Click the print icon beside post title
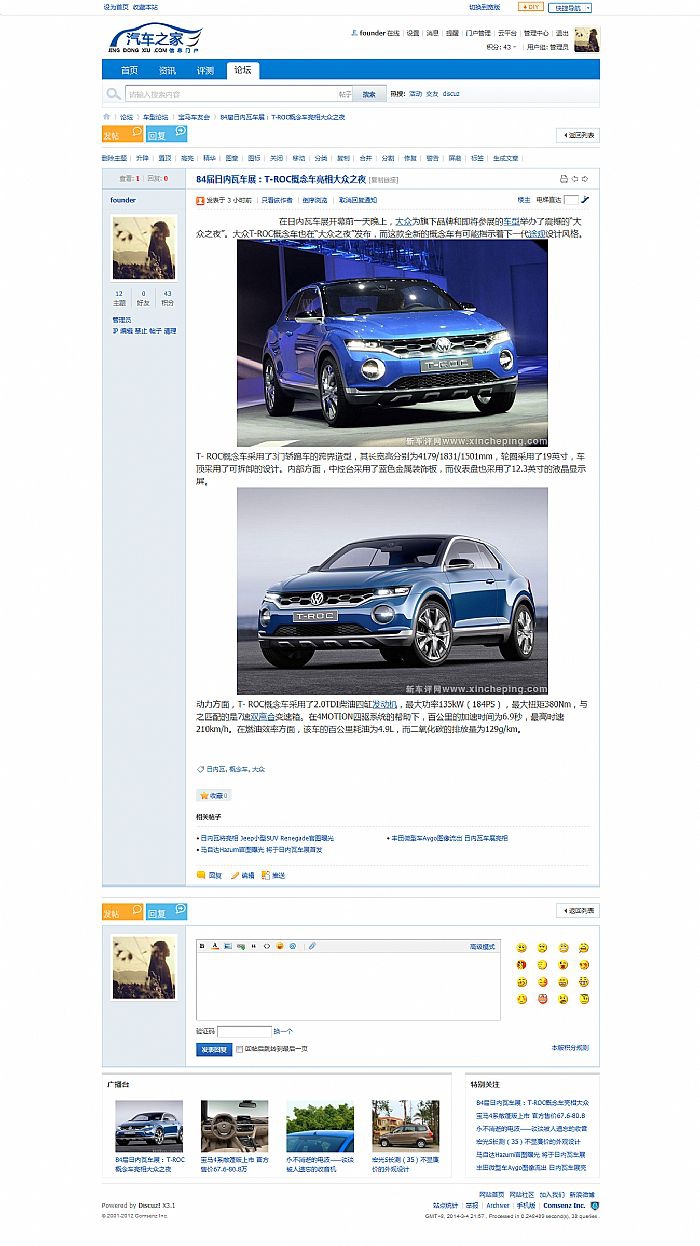The width and height of the screenshot is (700, 1246). pyautogui.click(x=563, y=179)
